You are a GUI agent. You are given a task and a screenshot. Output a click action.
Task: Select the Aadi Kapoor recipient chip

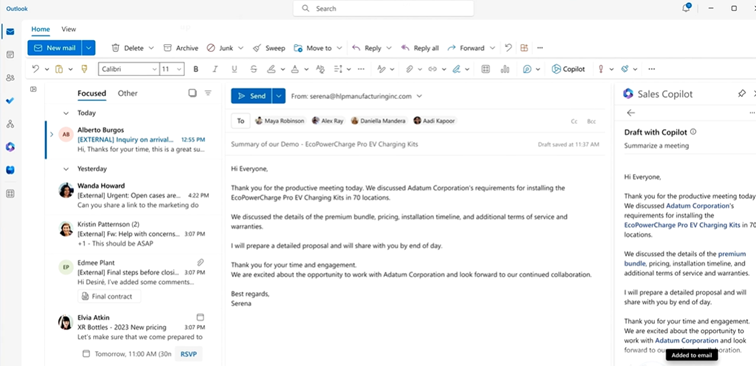point(434,121)
